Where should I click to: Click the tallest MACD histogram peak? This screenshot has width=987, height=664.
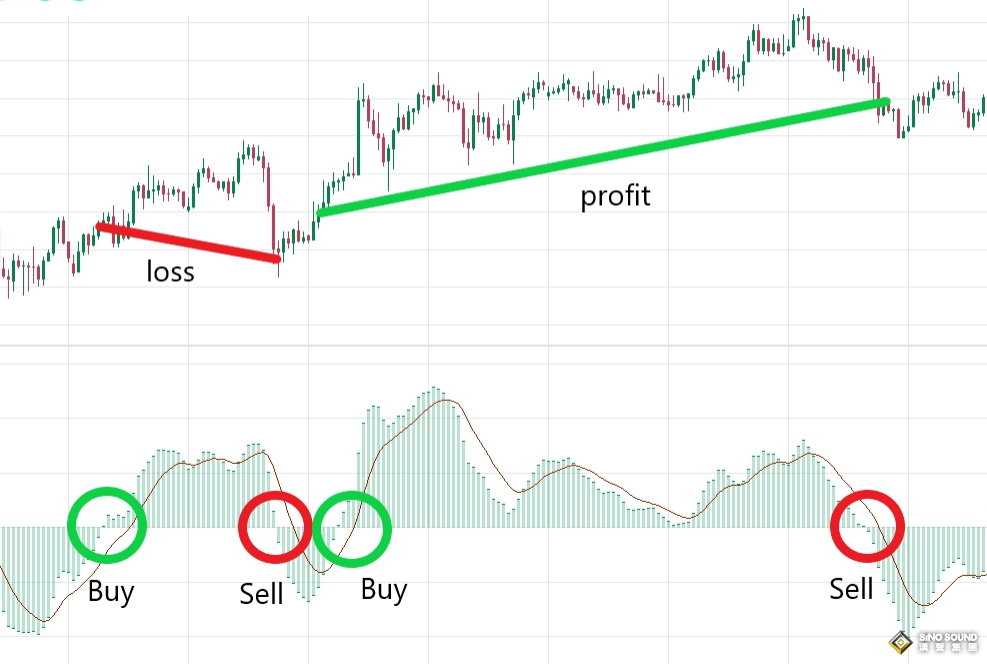[434, 390]
